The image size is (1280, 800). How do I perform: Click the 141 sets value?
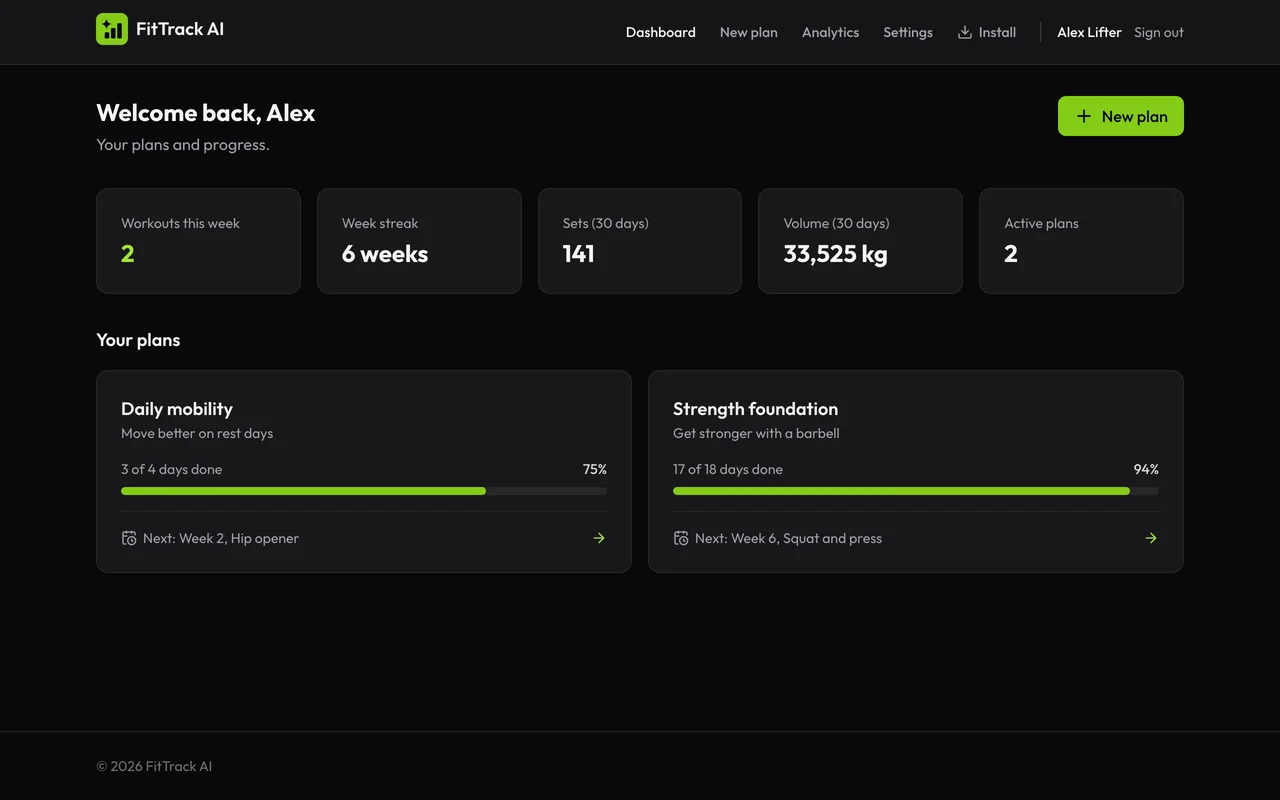coord(578,254)
